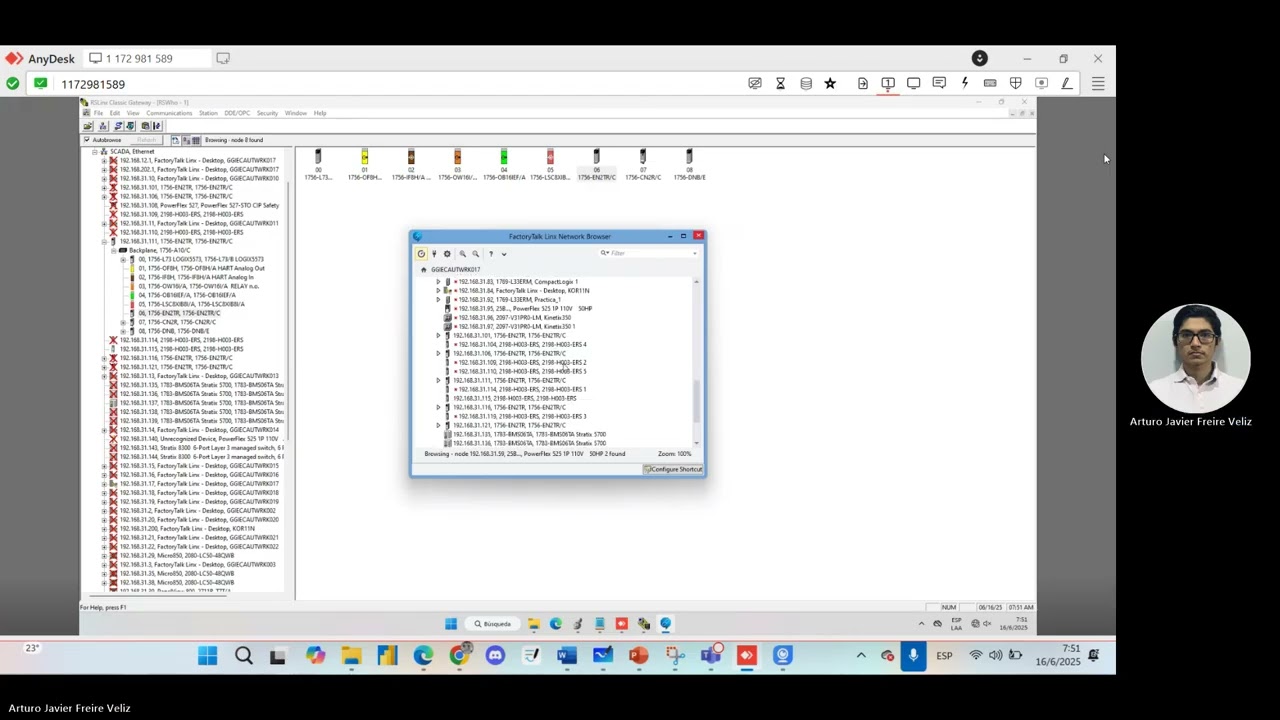Click the first magnifier icon in FactoryTalk Linx browser
The height and width of the screenshot is (720, 1280).
[x=462, y=254]
